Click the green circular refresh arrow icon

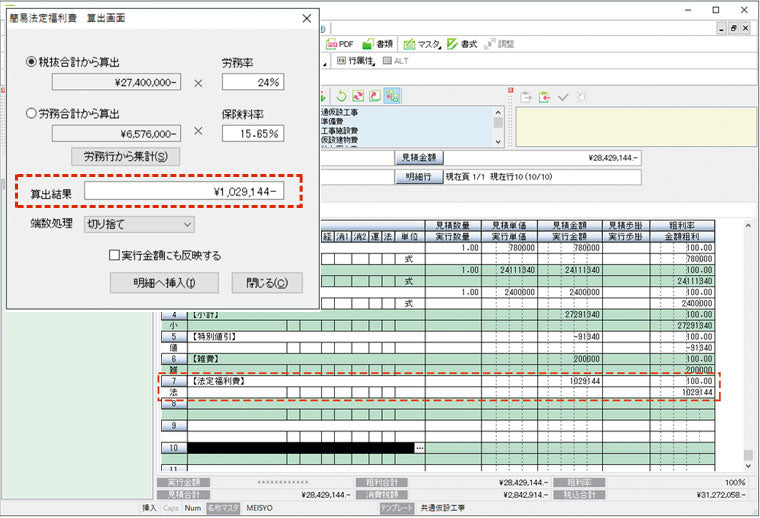coord(343,96)
